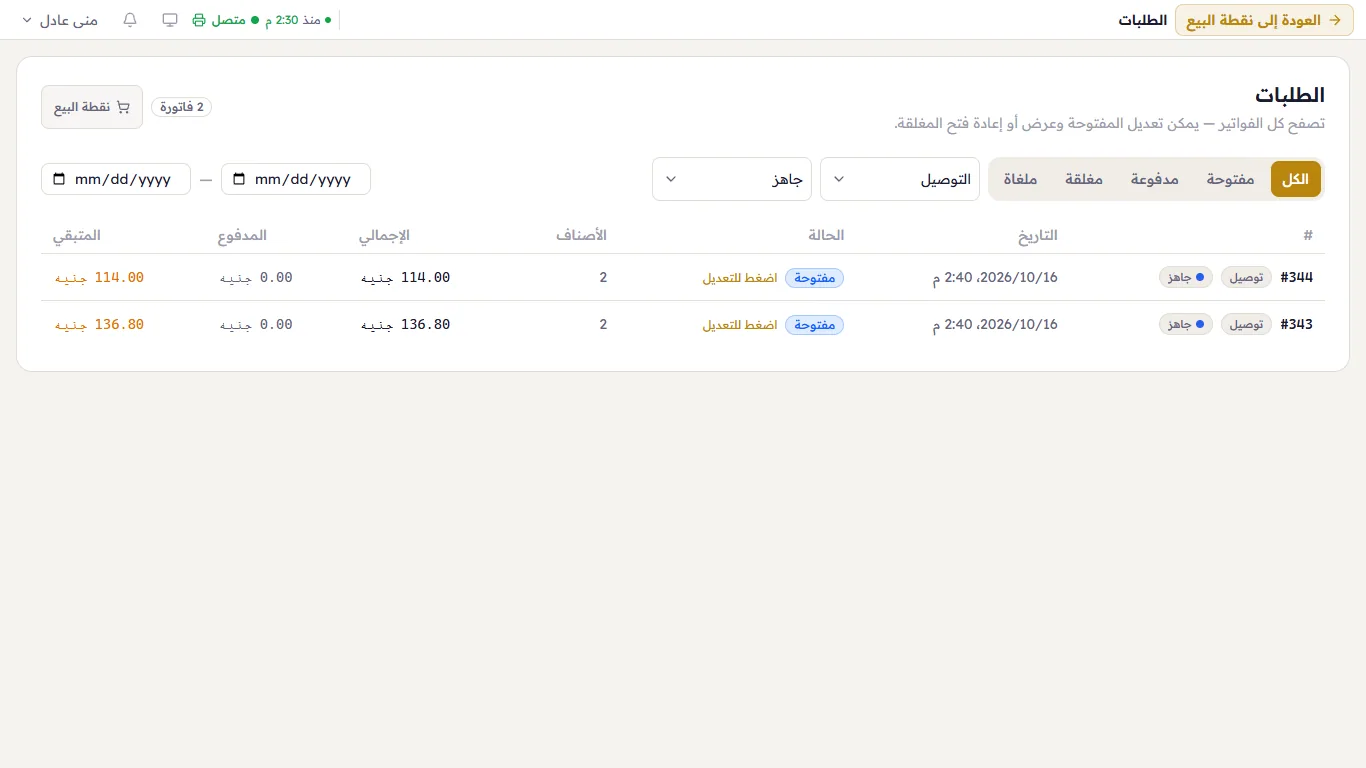
Task: Click اضغط للتعديل on order #343
Action: tap(740, 325)
